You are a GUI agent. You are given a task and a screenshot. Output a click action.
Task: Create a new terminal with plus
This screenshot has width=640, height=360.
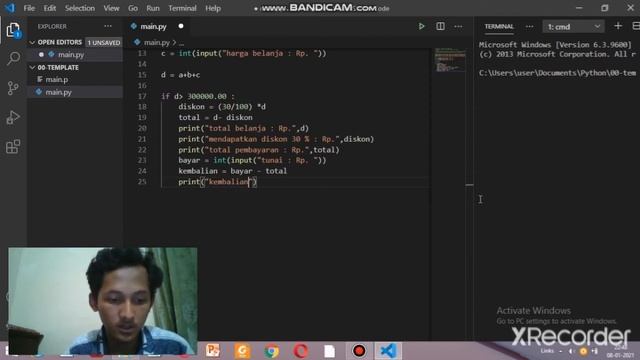coord(618,26)
